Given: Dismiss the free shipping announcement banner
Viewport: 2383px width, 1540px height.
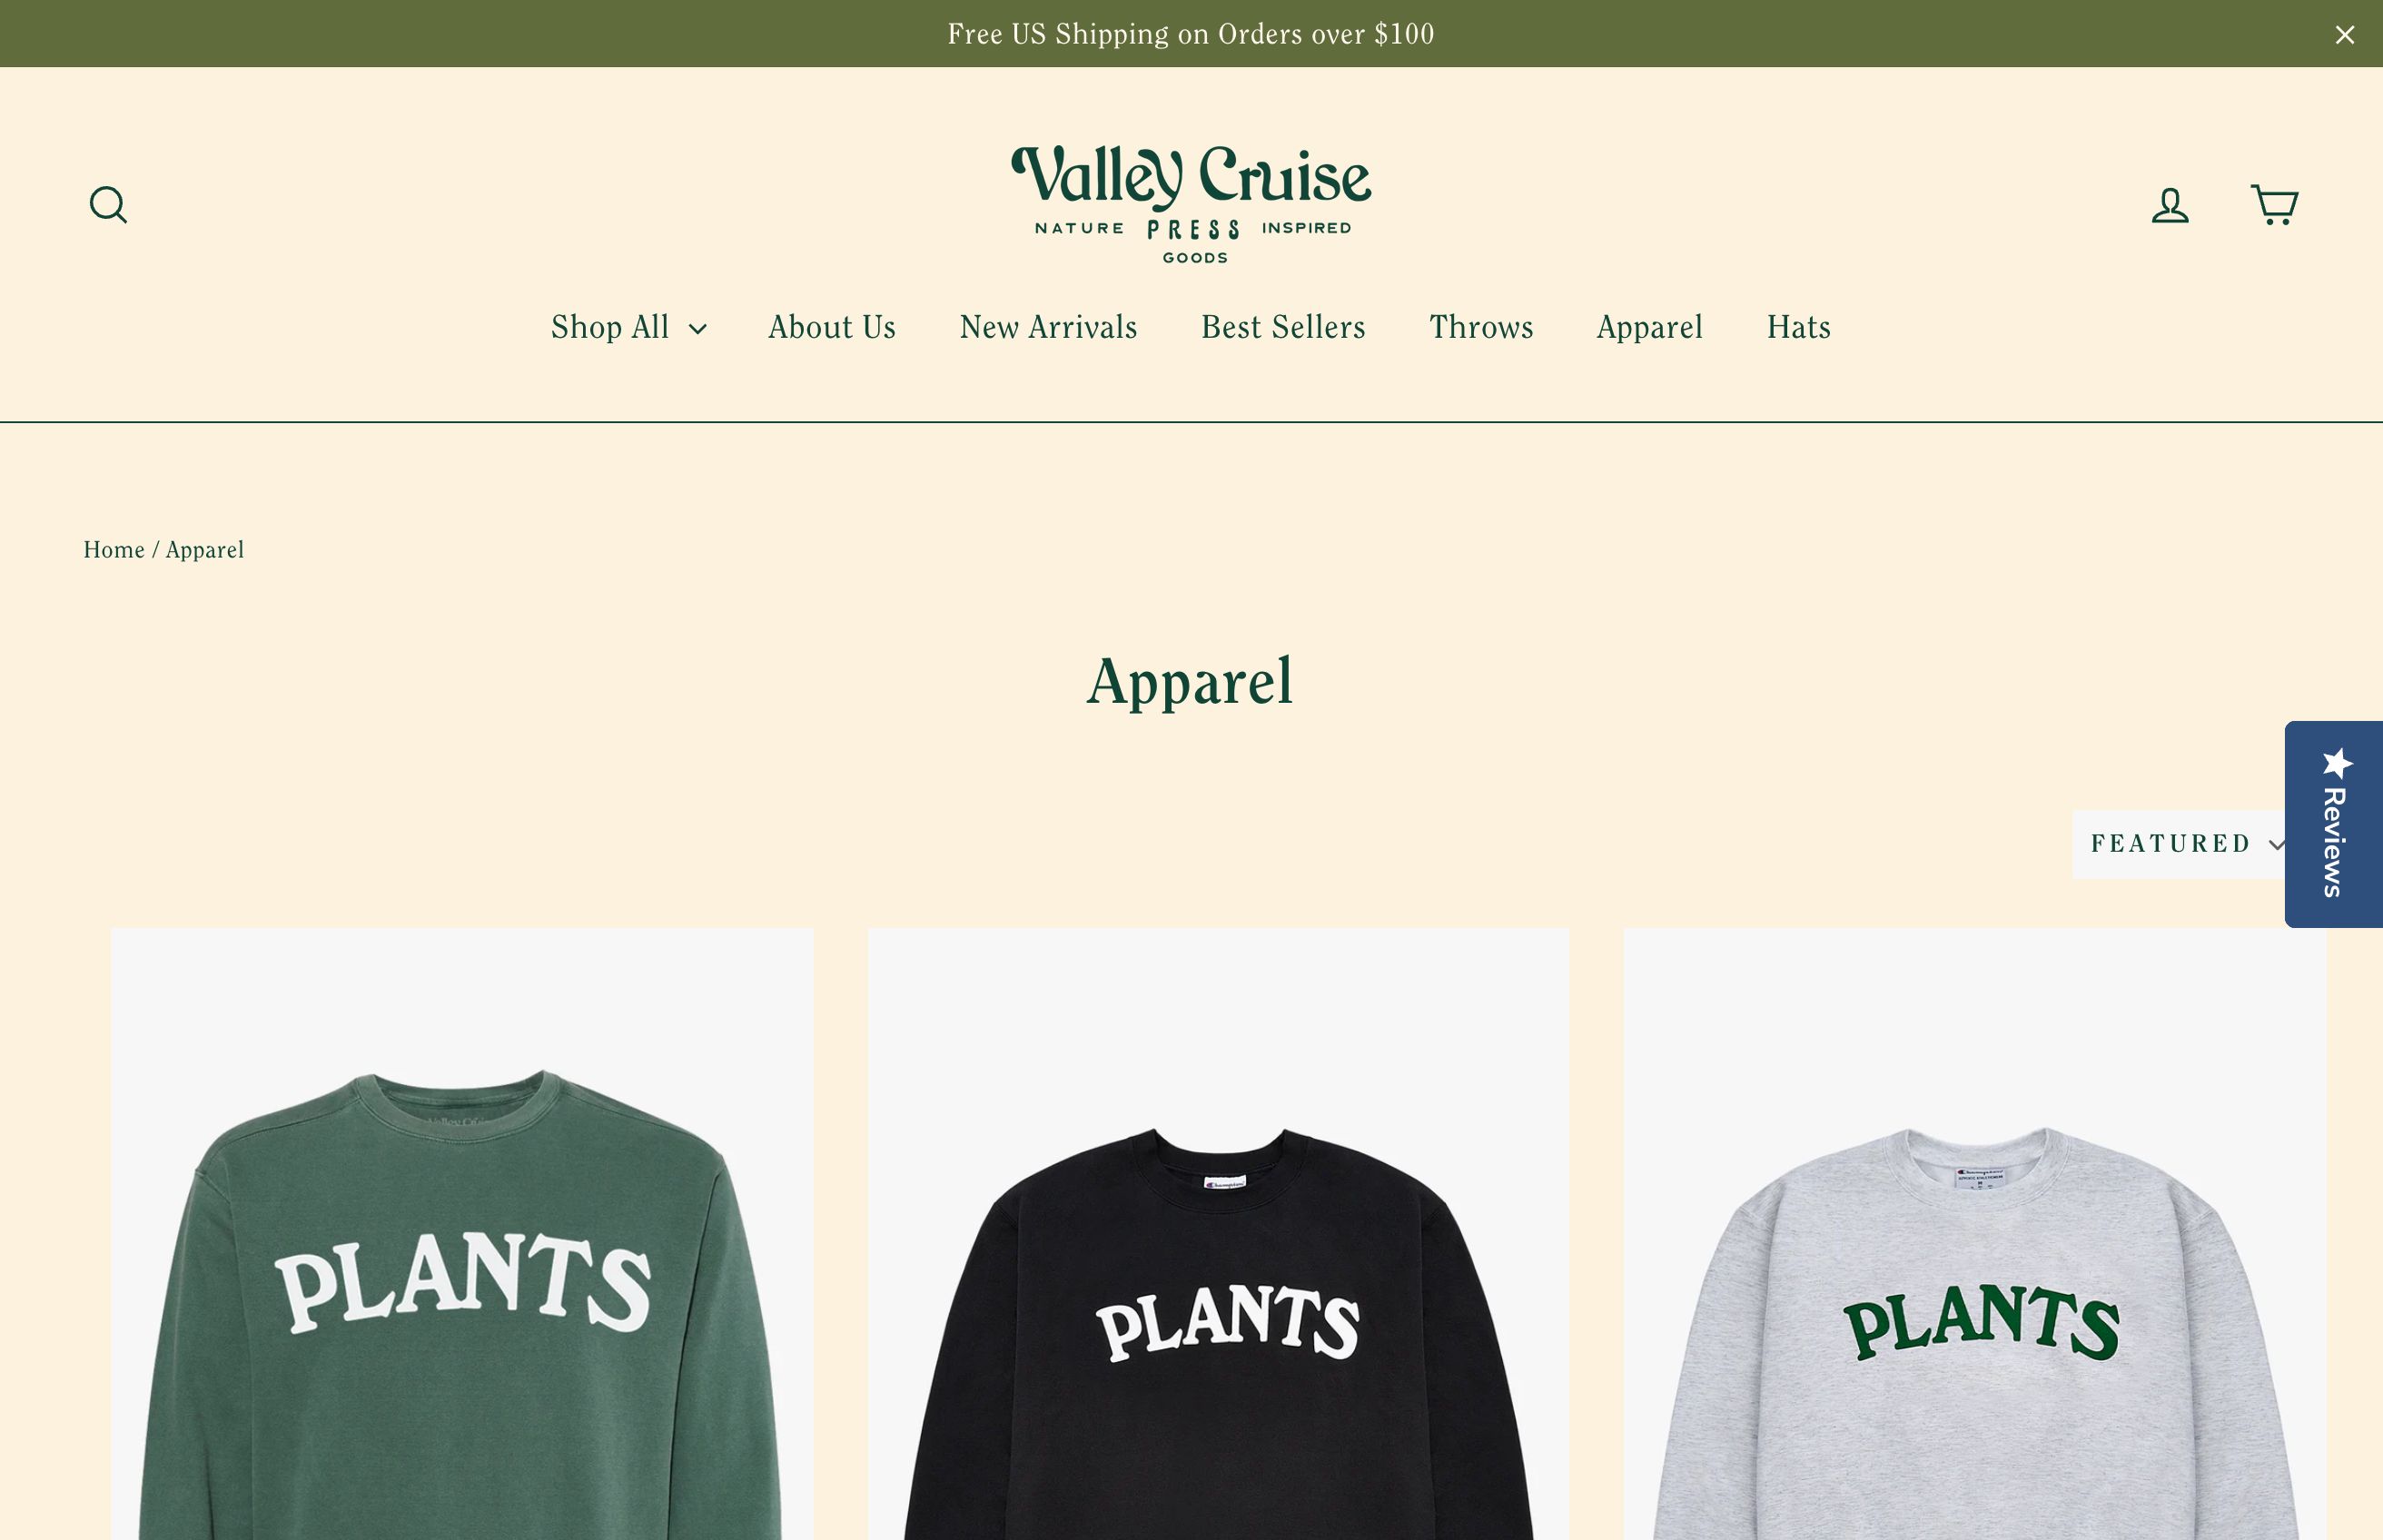Looking at the screenshot, I should click(2345, 35).
